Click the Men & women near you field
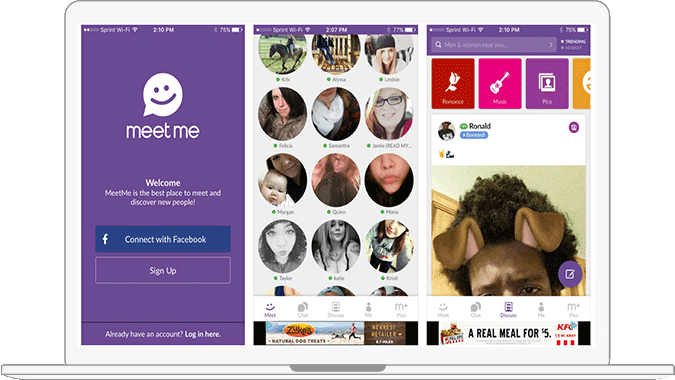Image resolution: width=675 pixels, height=380 pixels. (494, 45)
